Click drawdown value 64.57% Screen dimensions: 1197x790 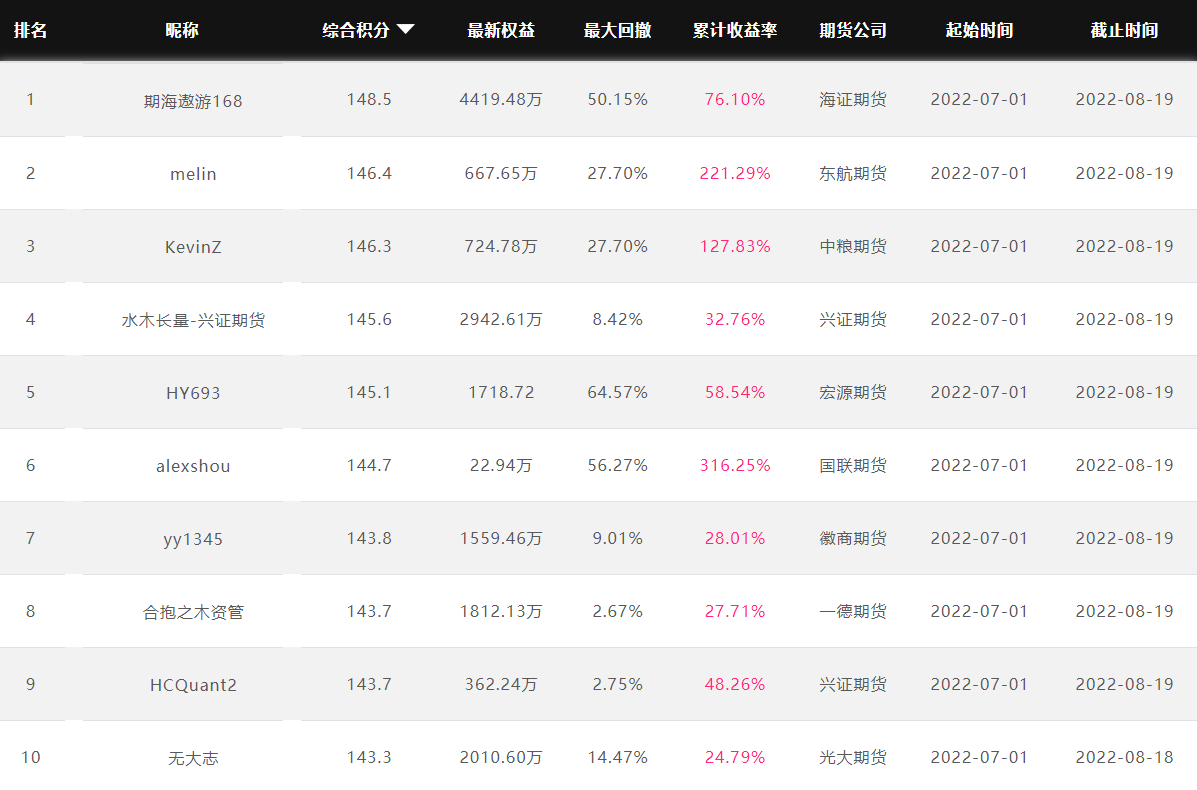618,392
